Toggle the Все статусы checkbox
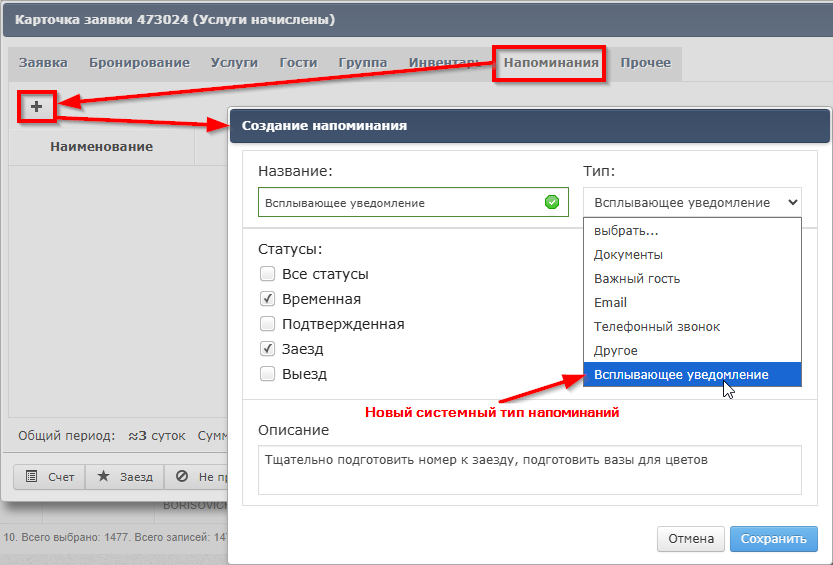Screen dimensions: 833x565 point(267,274)
